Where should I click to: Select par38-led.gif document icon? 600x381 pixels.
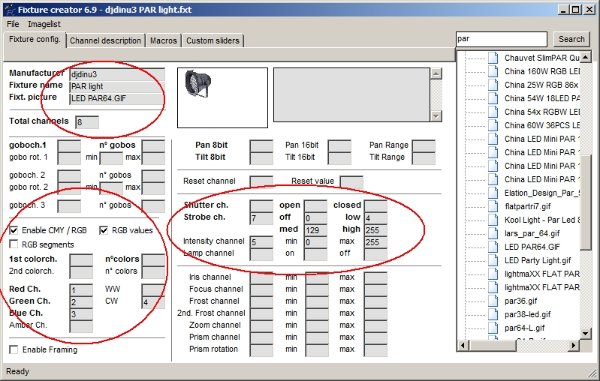[493, 314]
